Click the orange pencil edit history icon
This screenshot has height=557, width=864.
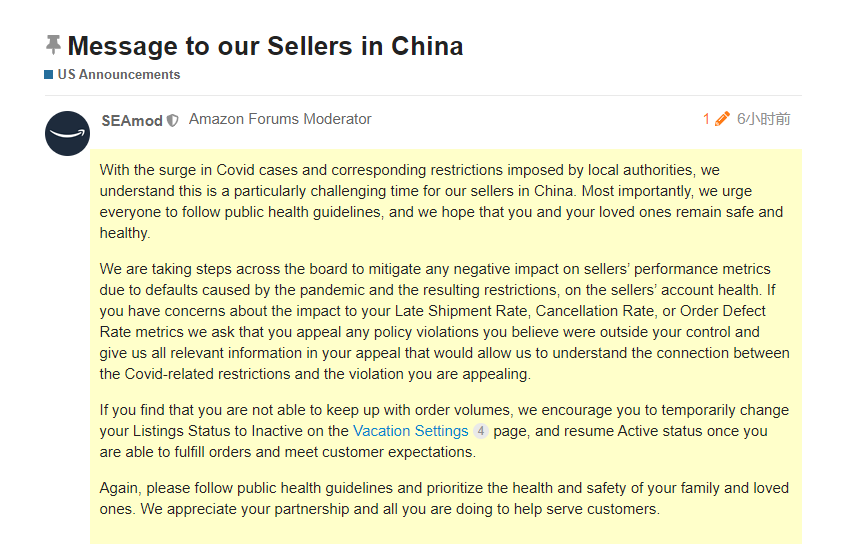point(722,119)
